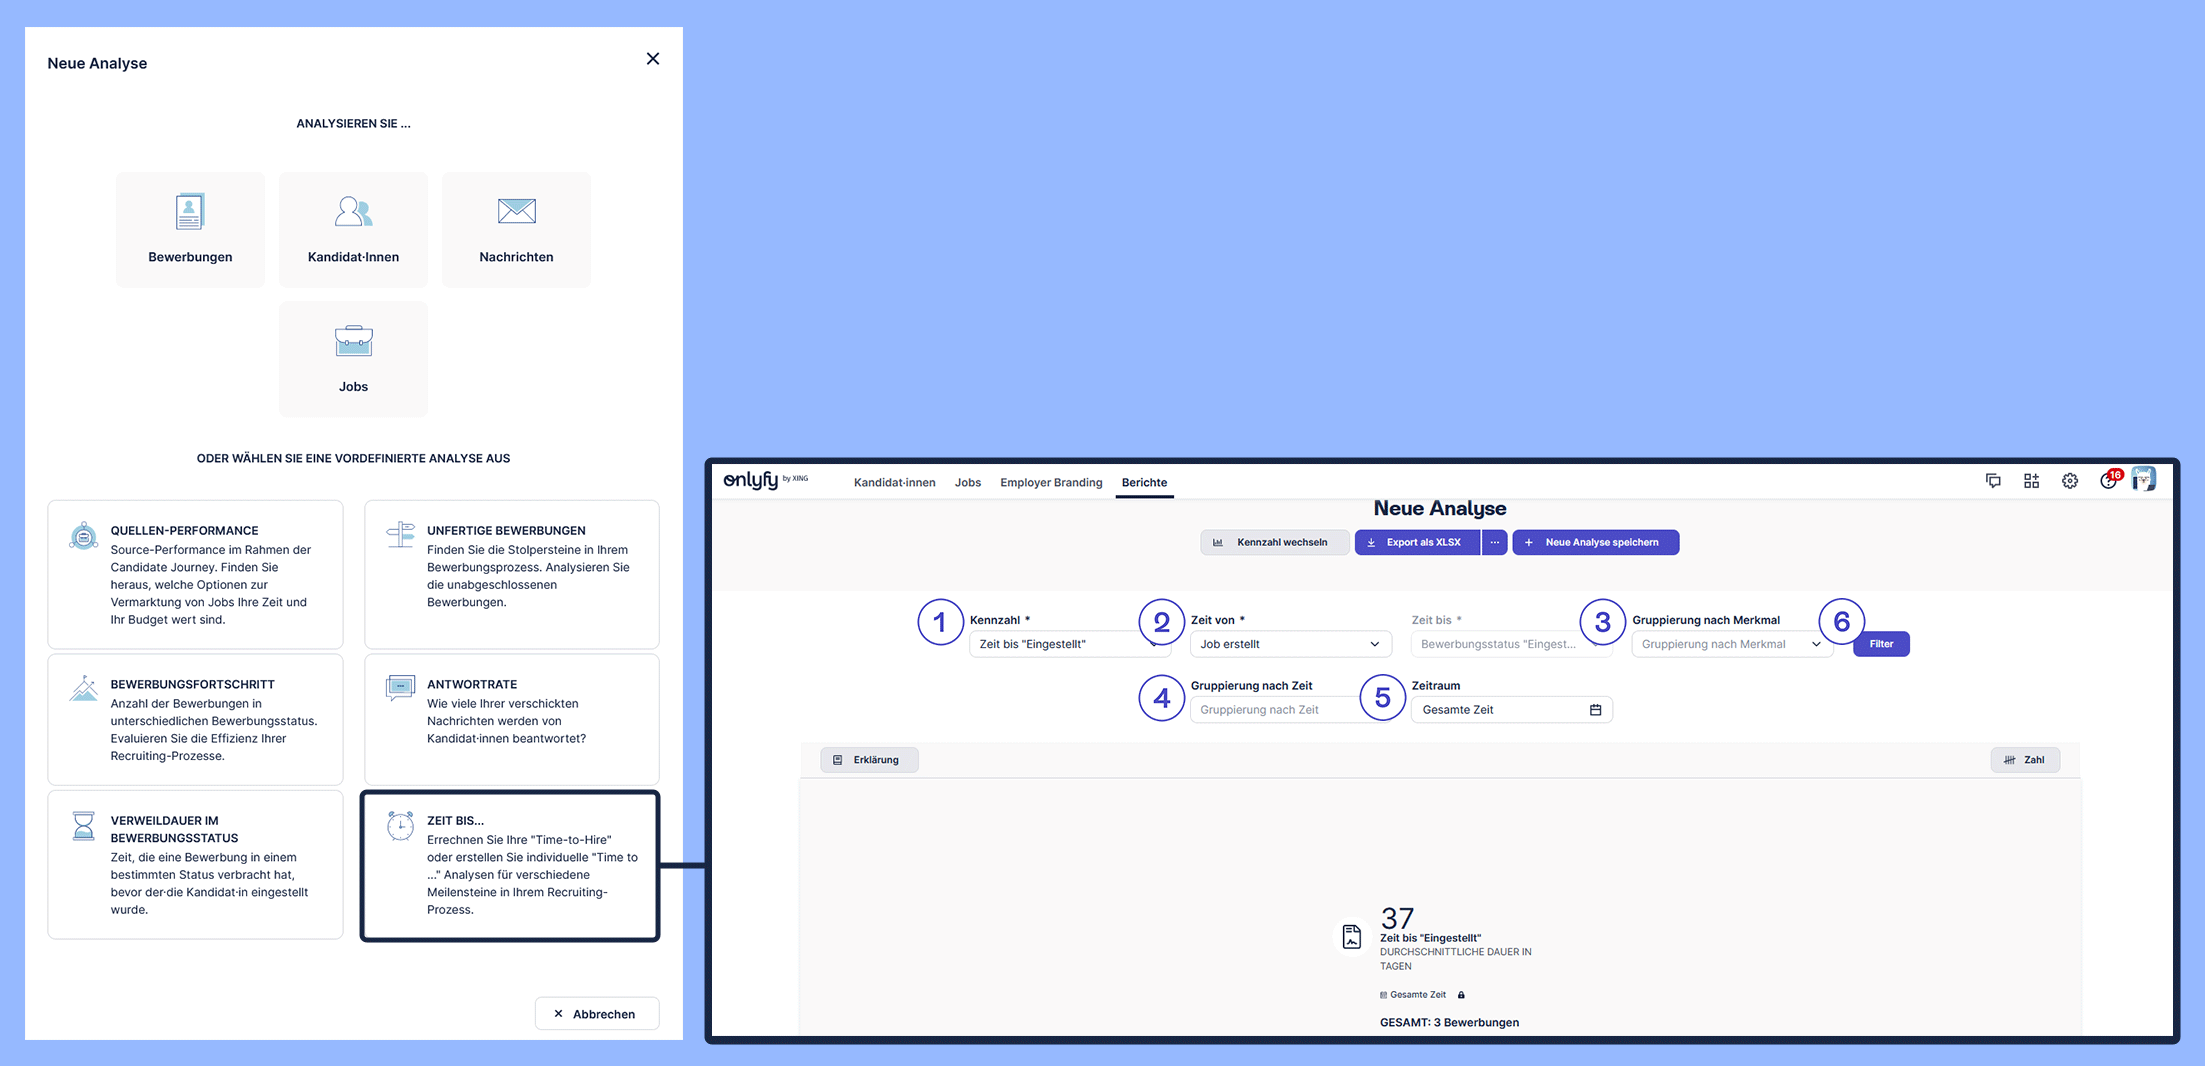
Task: Open settings gear in the header
Action: [2070, 481]
